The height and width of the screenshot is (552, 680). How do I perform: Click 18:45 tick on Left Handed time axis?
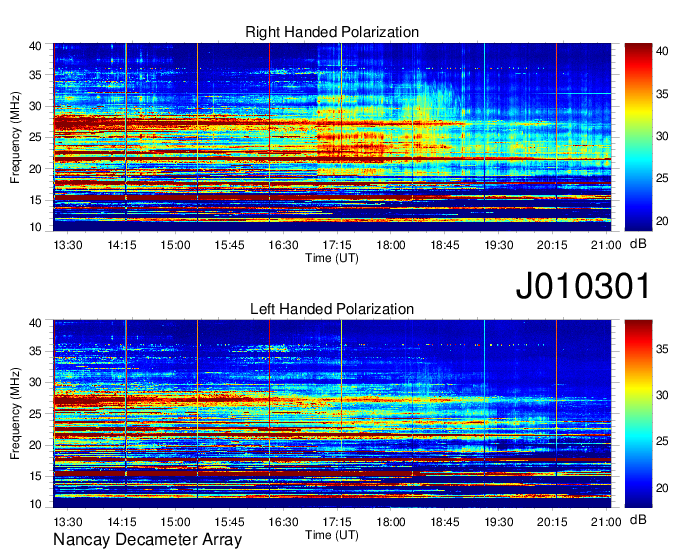445,522
